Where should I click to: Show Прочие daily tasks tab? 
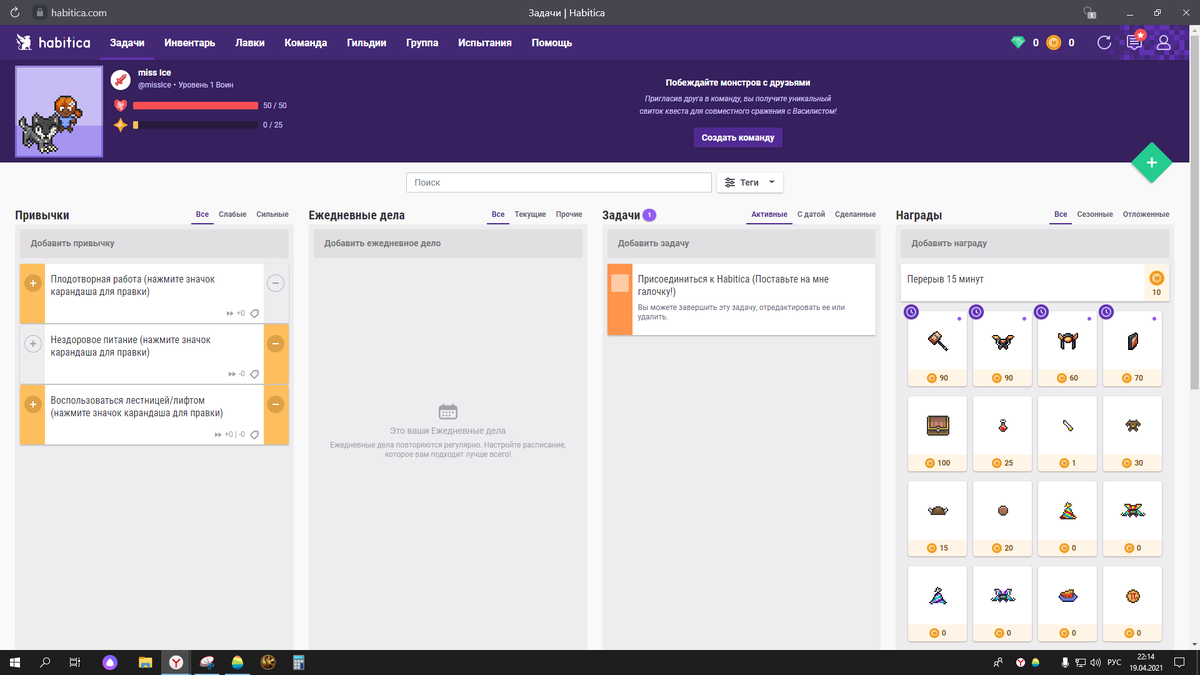(569, 215)
